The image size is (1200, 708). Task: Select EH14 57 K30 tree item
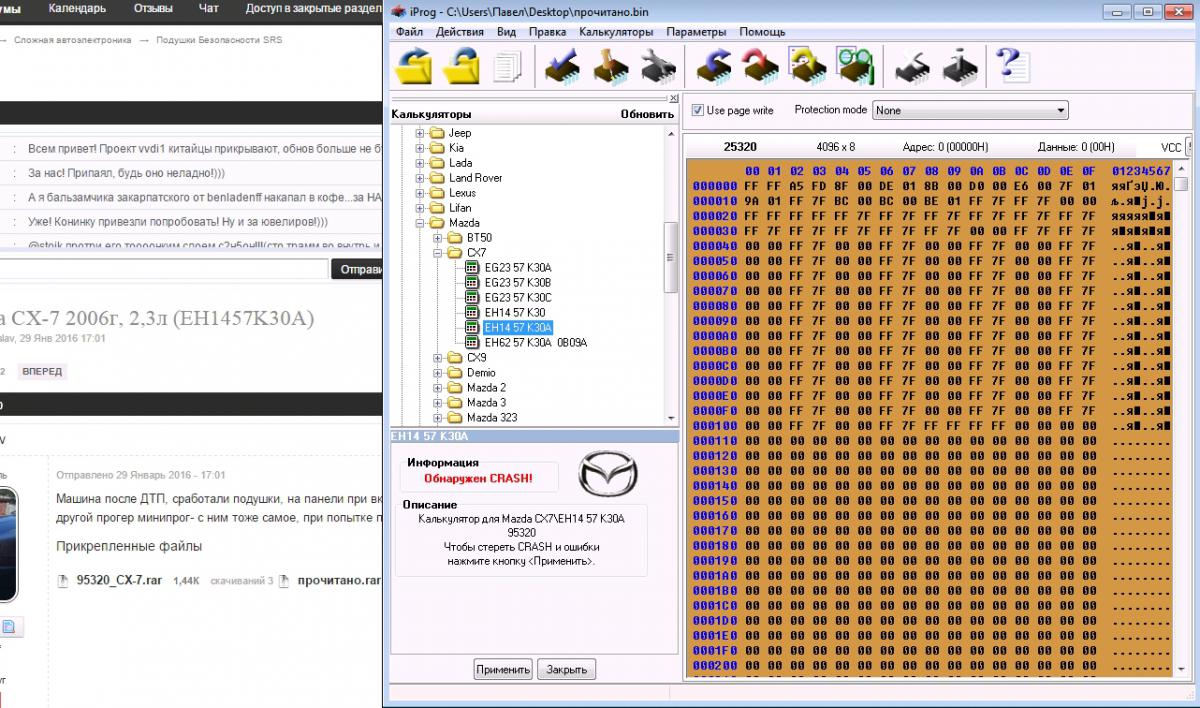pyautogui.click(x=515, y=313)
